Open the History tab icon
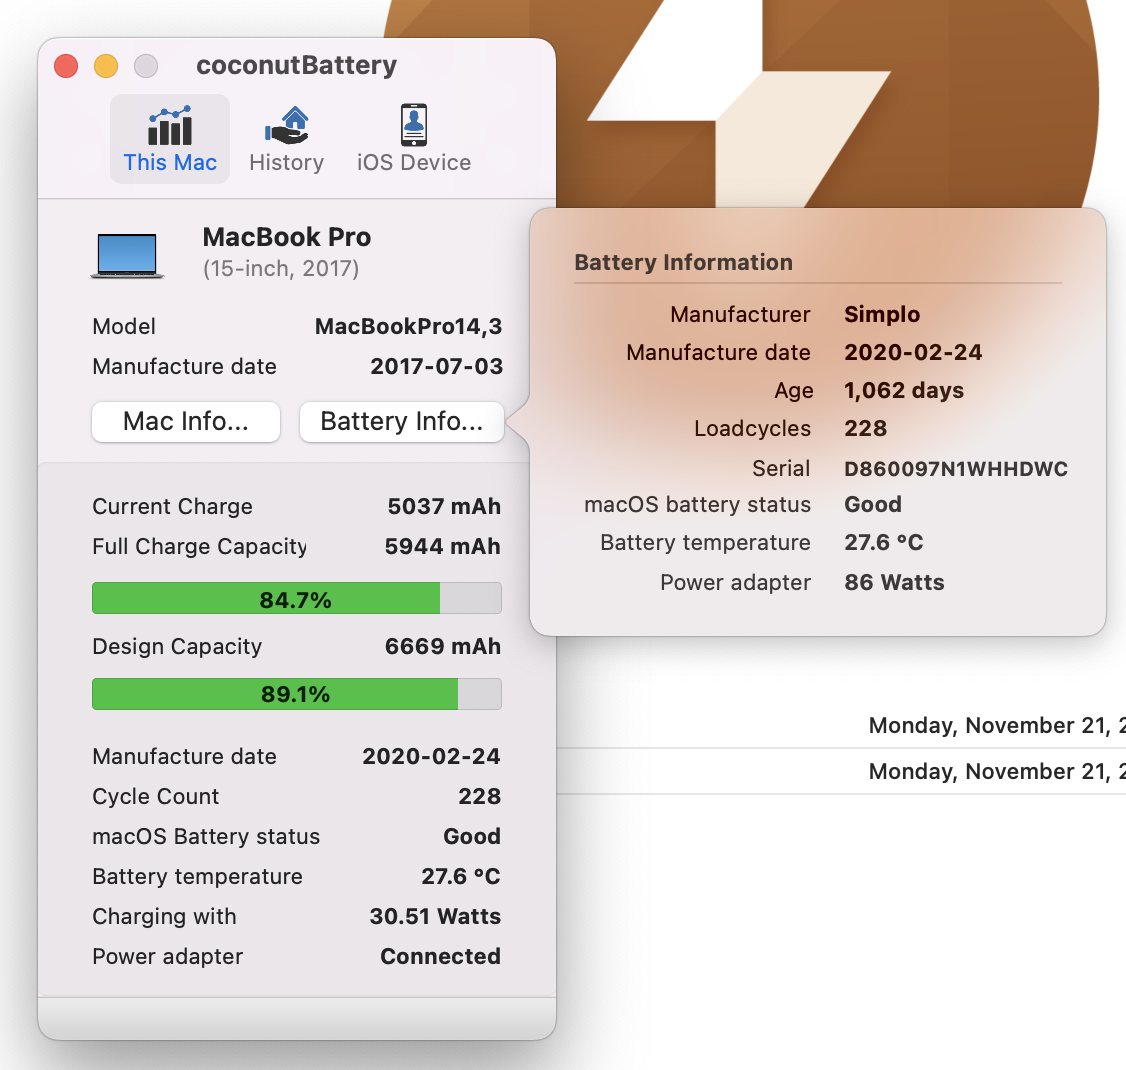The height and width of the screenshot is (1070, 1126). (x=287, y=126)
